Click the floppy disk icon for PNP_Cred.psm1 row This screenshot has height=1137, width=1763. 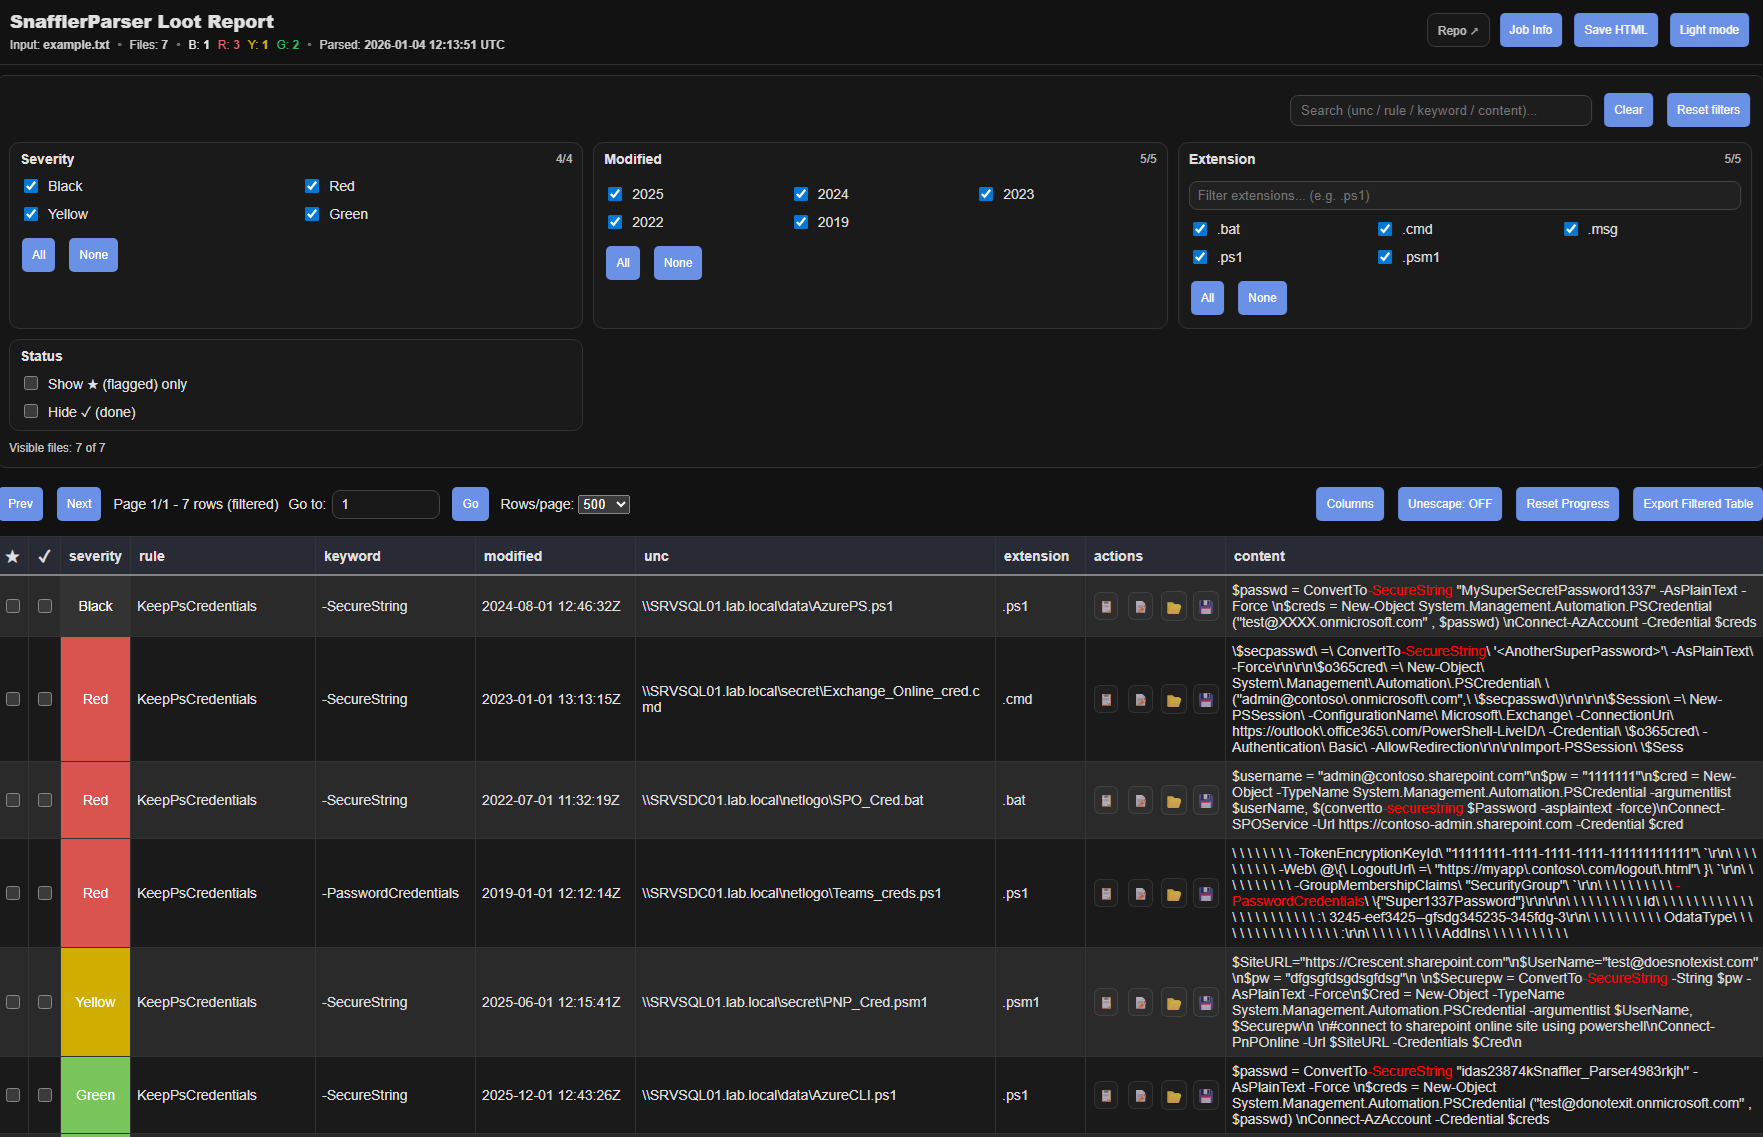1206,1003
